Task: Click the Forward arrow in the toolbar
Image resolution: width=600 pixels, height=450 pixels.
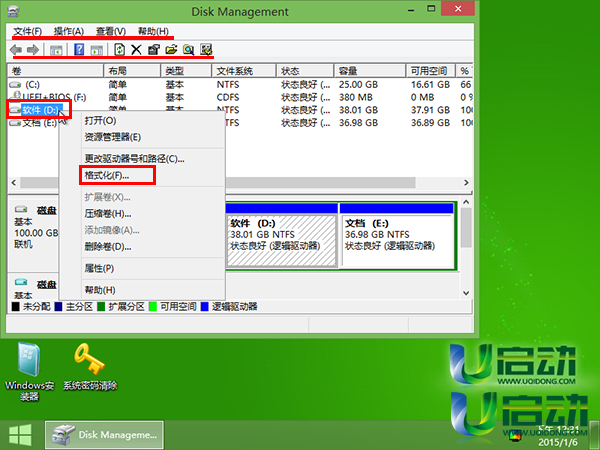Action: click(33, 50)
